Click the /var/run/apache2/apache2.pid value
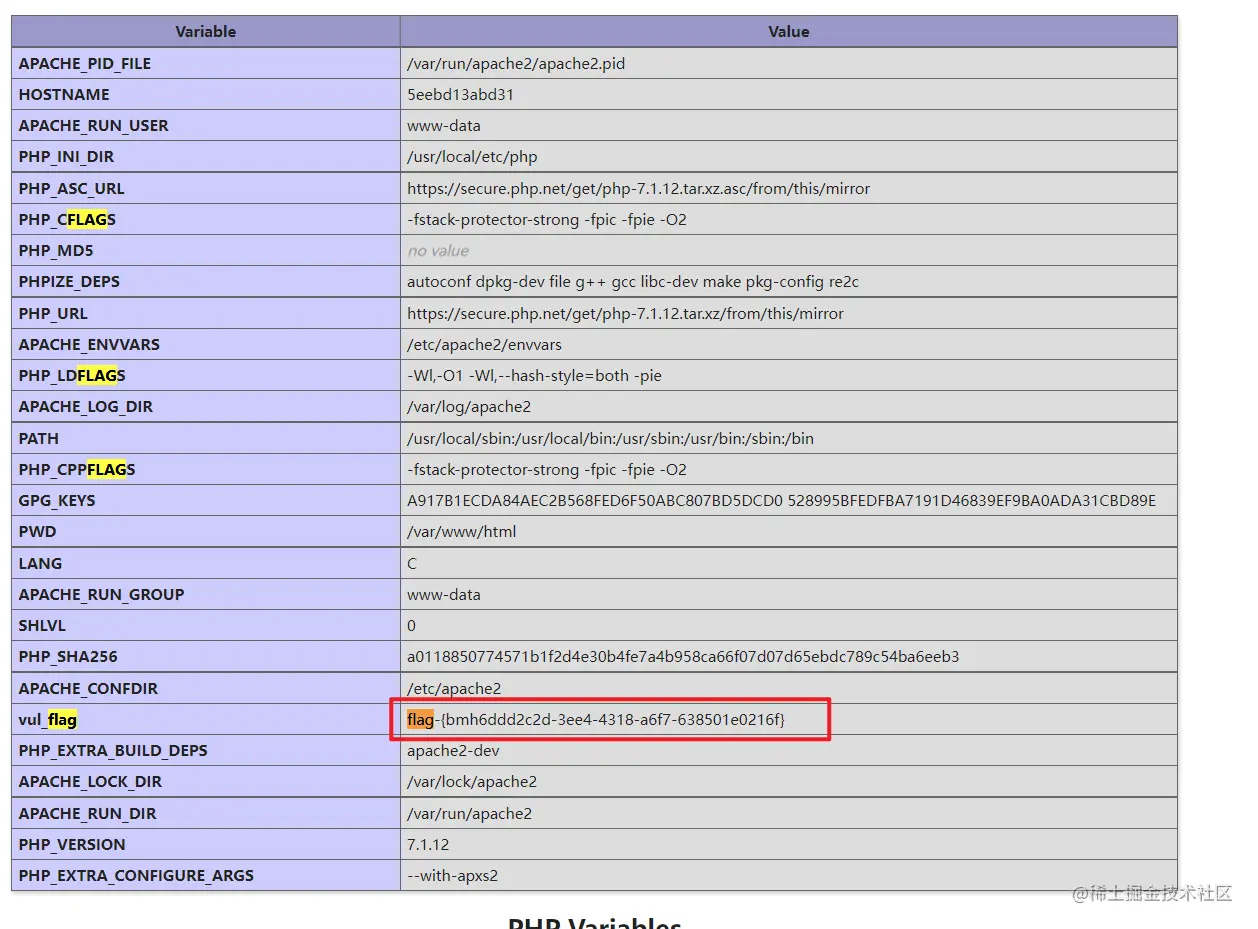Screen dimensions: 1258x929 click(x=516, y=63)
